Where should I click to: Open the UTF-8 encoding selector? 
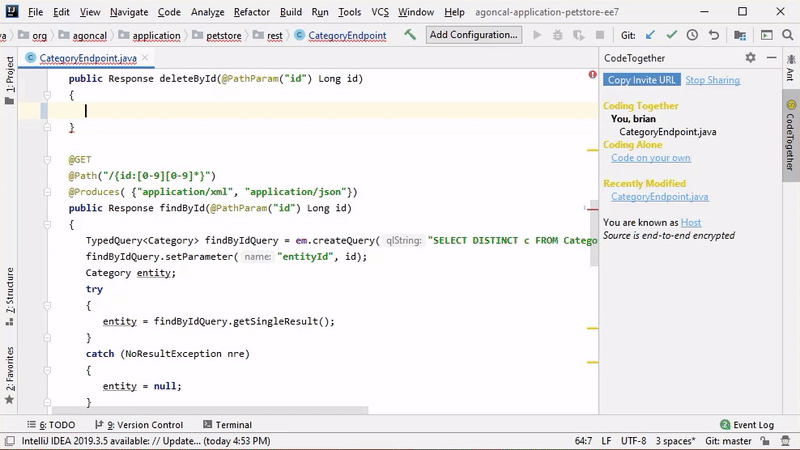(634, 440)
